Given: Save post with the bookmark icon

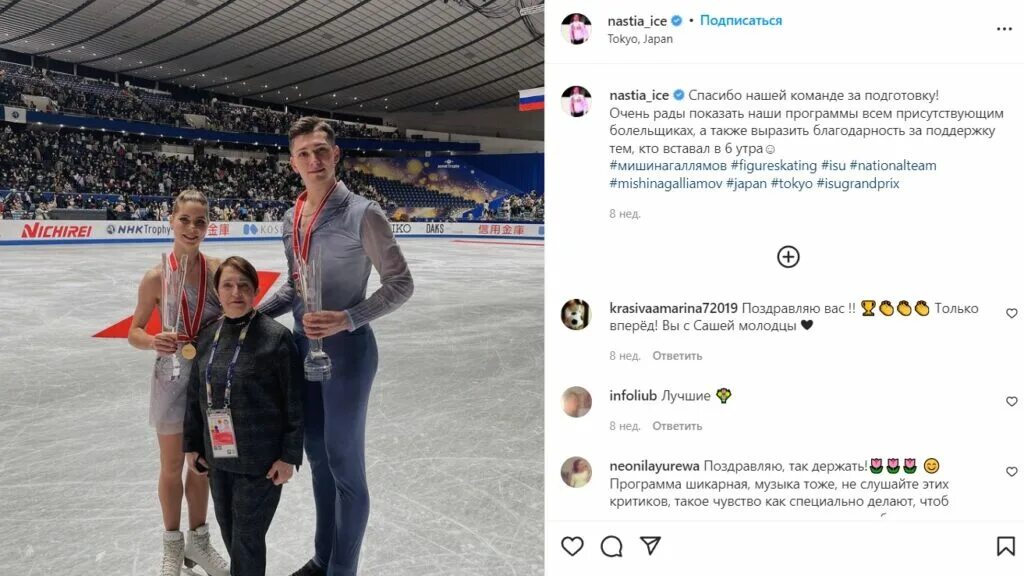Looking at the screenshot, I should click(x=1006, y=546).
